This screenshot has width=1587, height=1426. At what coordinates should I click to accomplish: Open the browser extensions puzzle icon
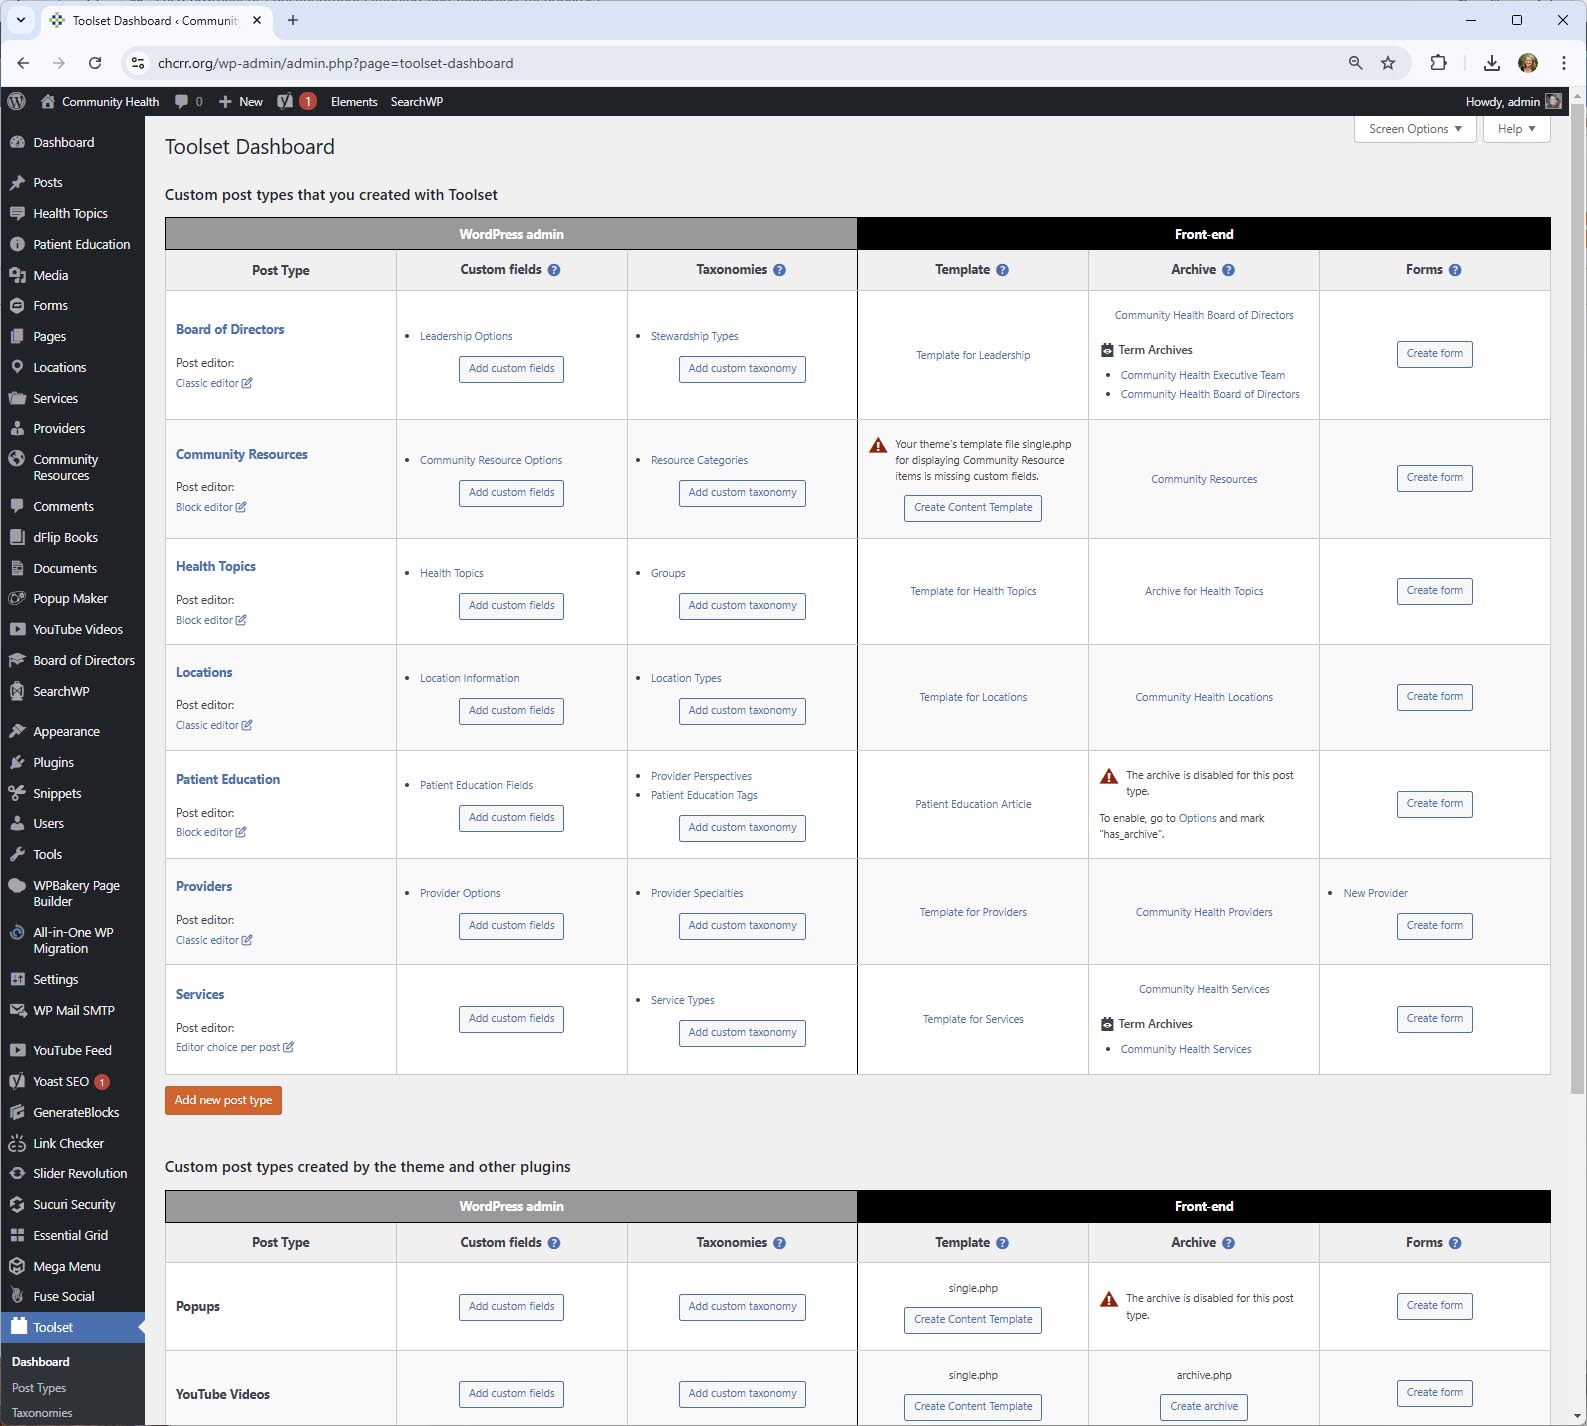click(1438, 63)
